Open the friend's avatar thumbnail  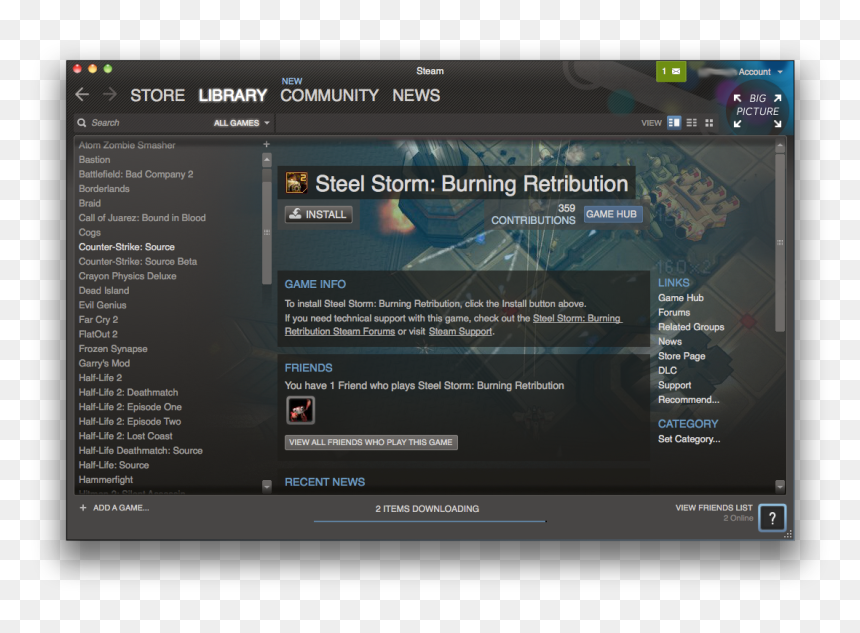coord(301,410)
